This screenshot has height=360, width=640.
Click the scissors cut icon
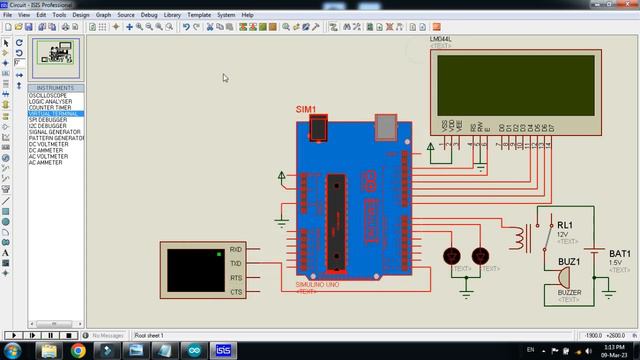click(x=210, y=27)
